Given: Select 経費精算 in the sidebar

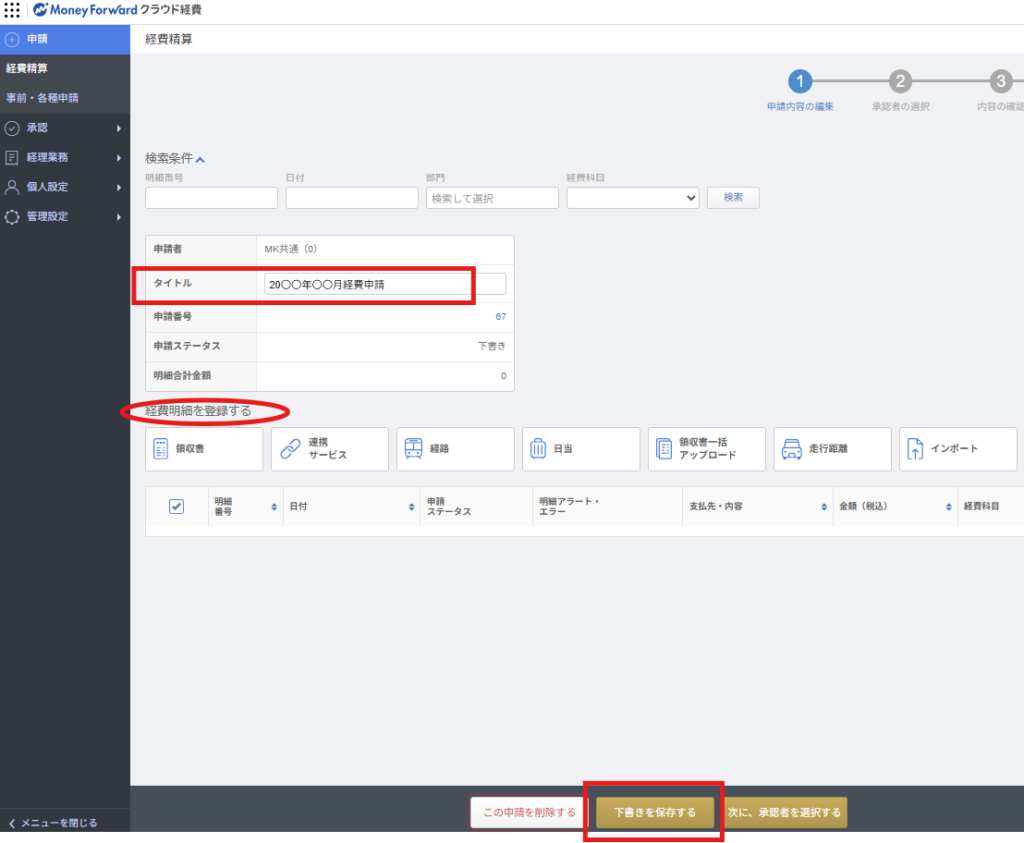Looking at the screenshot, I should click(27, 69).
